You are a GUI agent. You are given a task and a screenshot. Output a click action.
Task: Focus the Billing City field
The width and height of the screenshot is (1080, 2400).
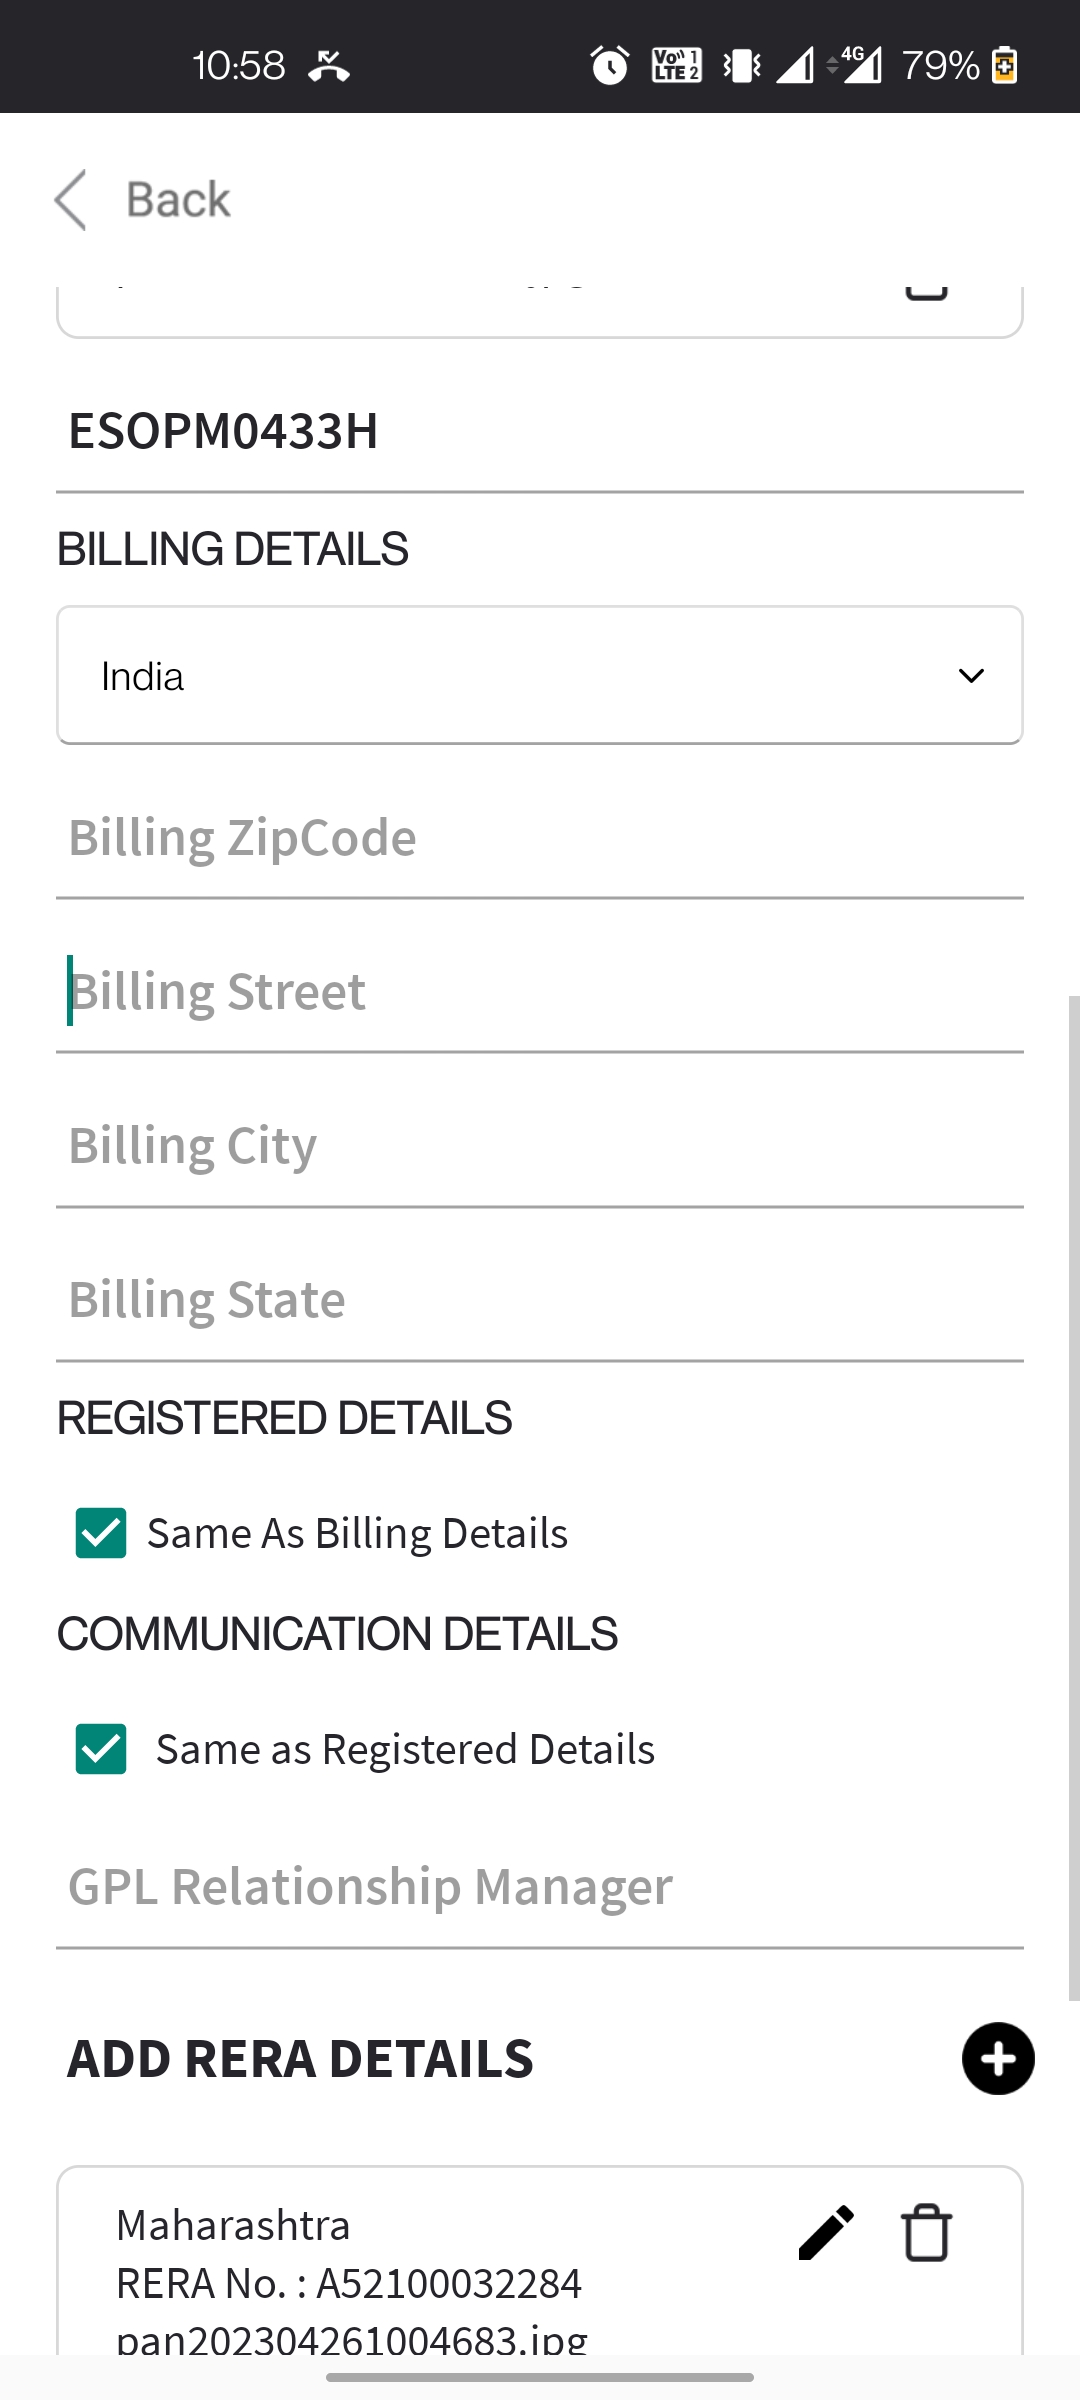tap(540, 1146)
